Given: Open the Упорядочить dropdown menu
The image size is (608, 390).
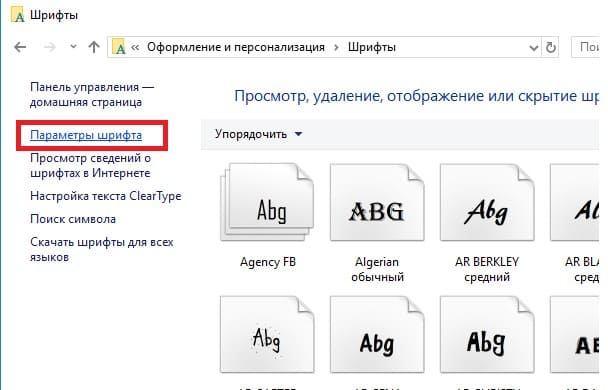Looking at the screenshot, I should tap(258, 134).
